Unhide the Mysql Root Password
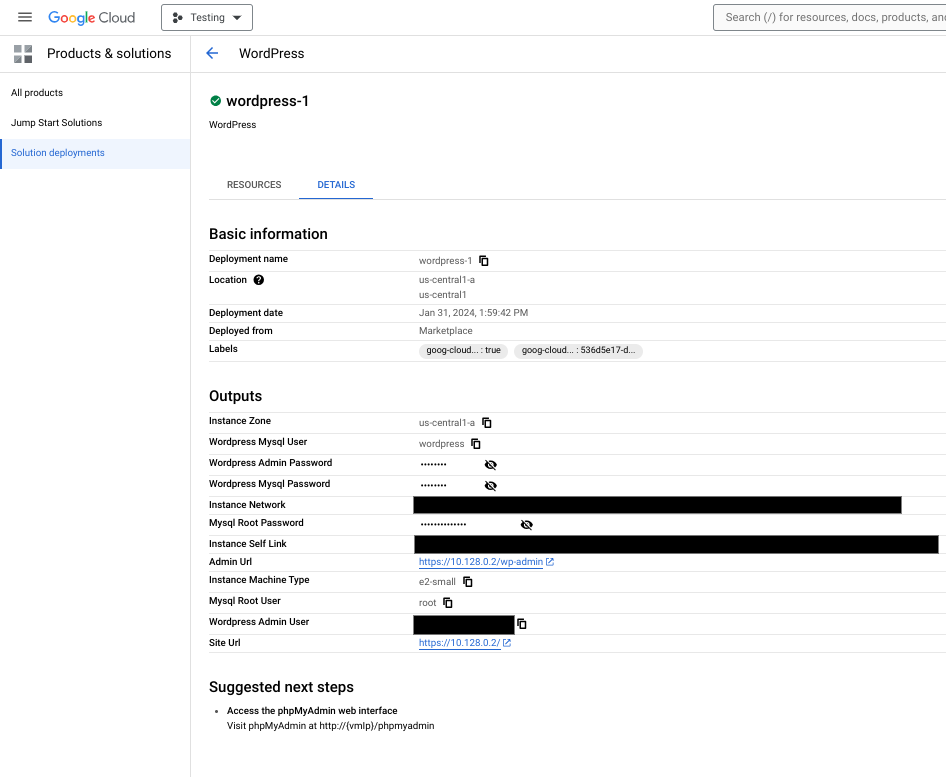The width and height of the screenshot is (946, 777). click(x=526, y=525)
